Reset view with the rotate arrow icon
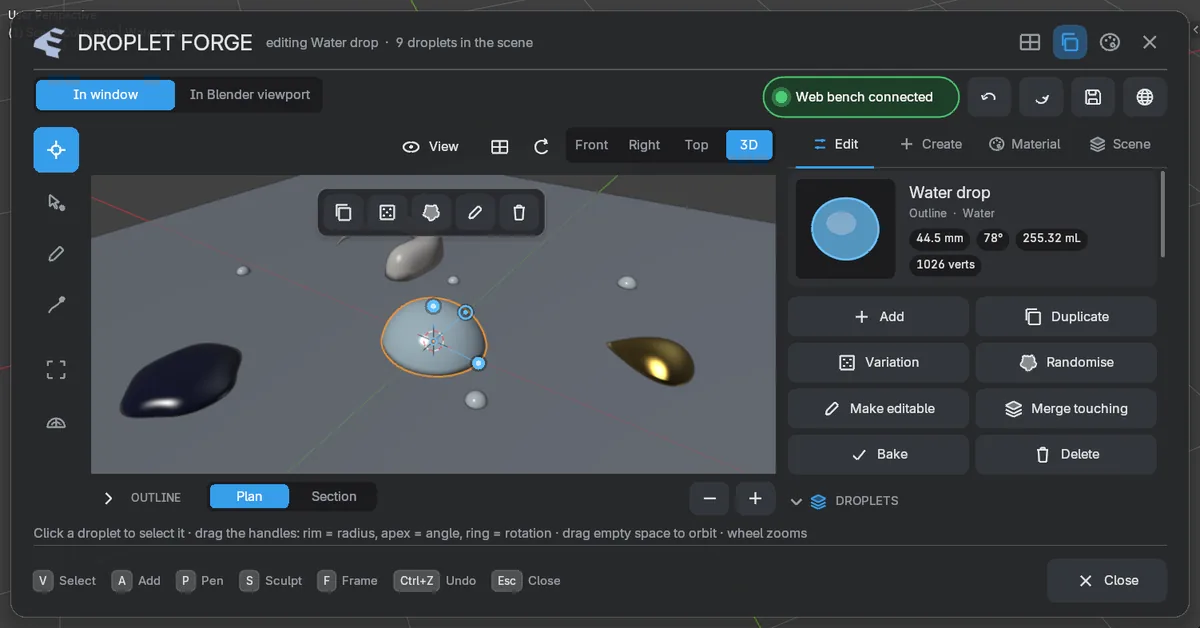 541,146
